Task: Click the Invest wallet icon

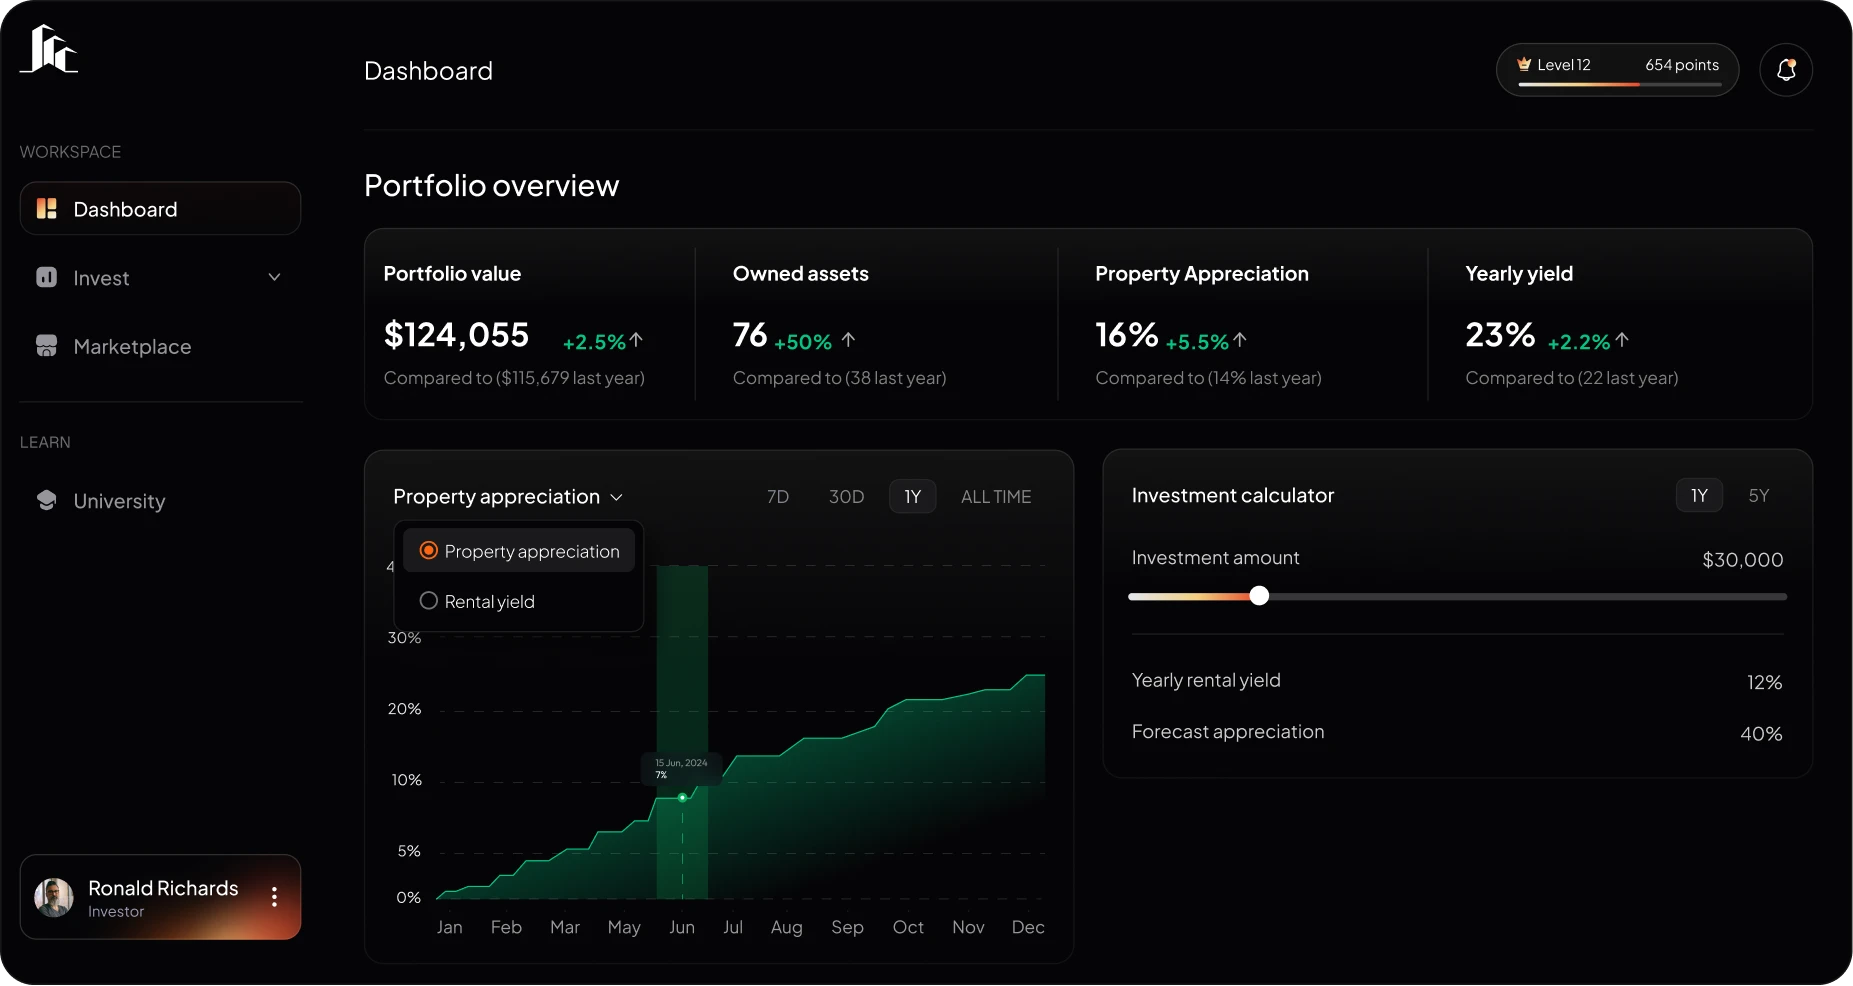Action: (x=47, y=277)
